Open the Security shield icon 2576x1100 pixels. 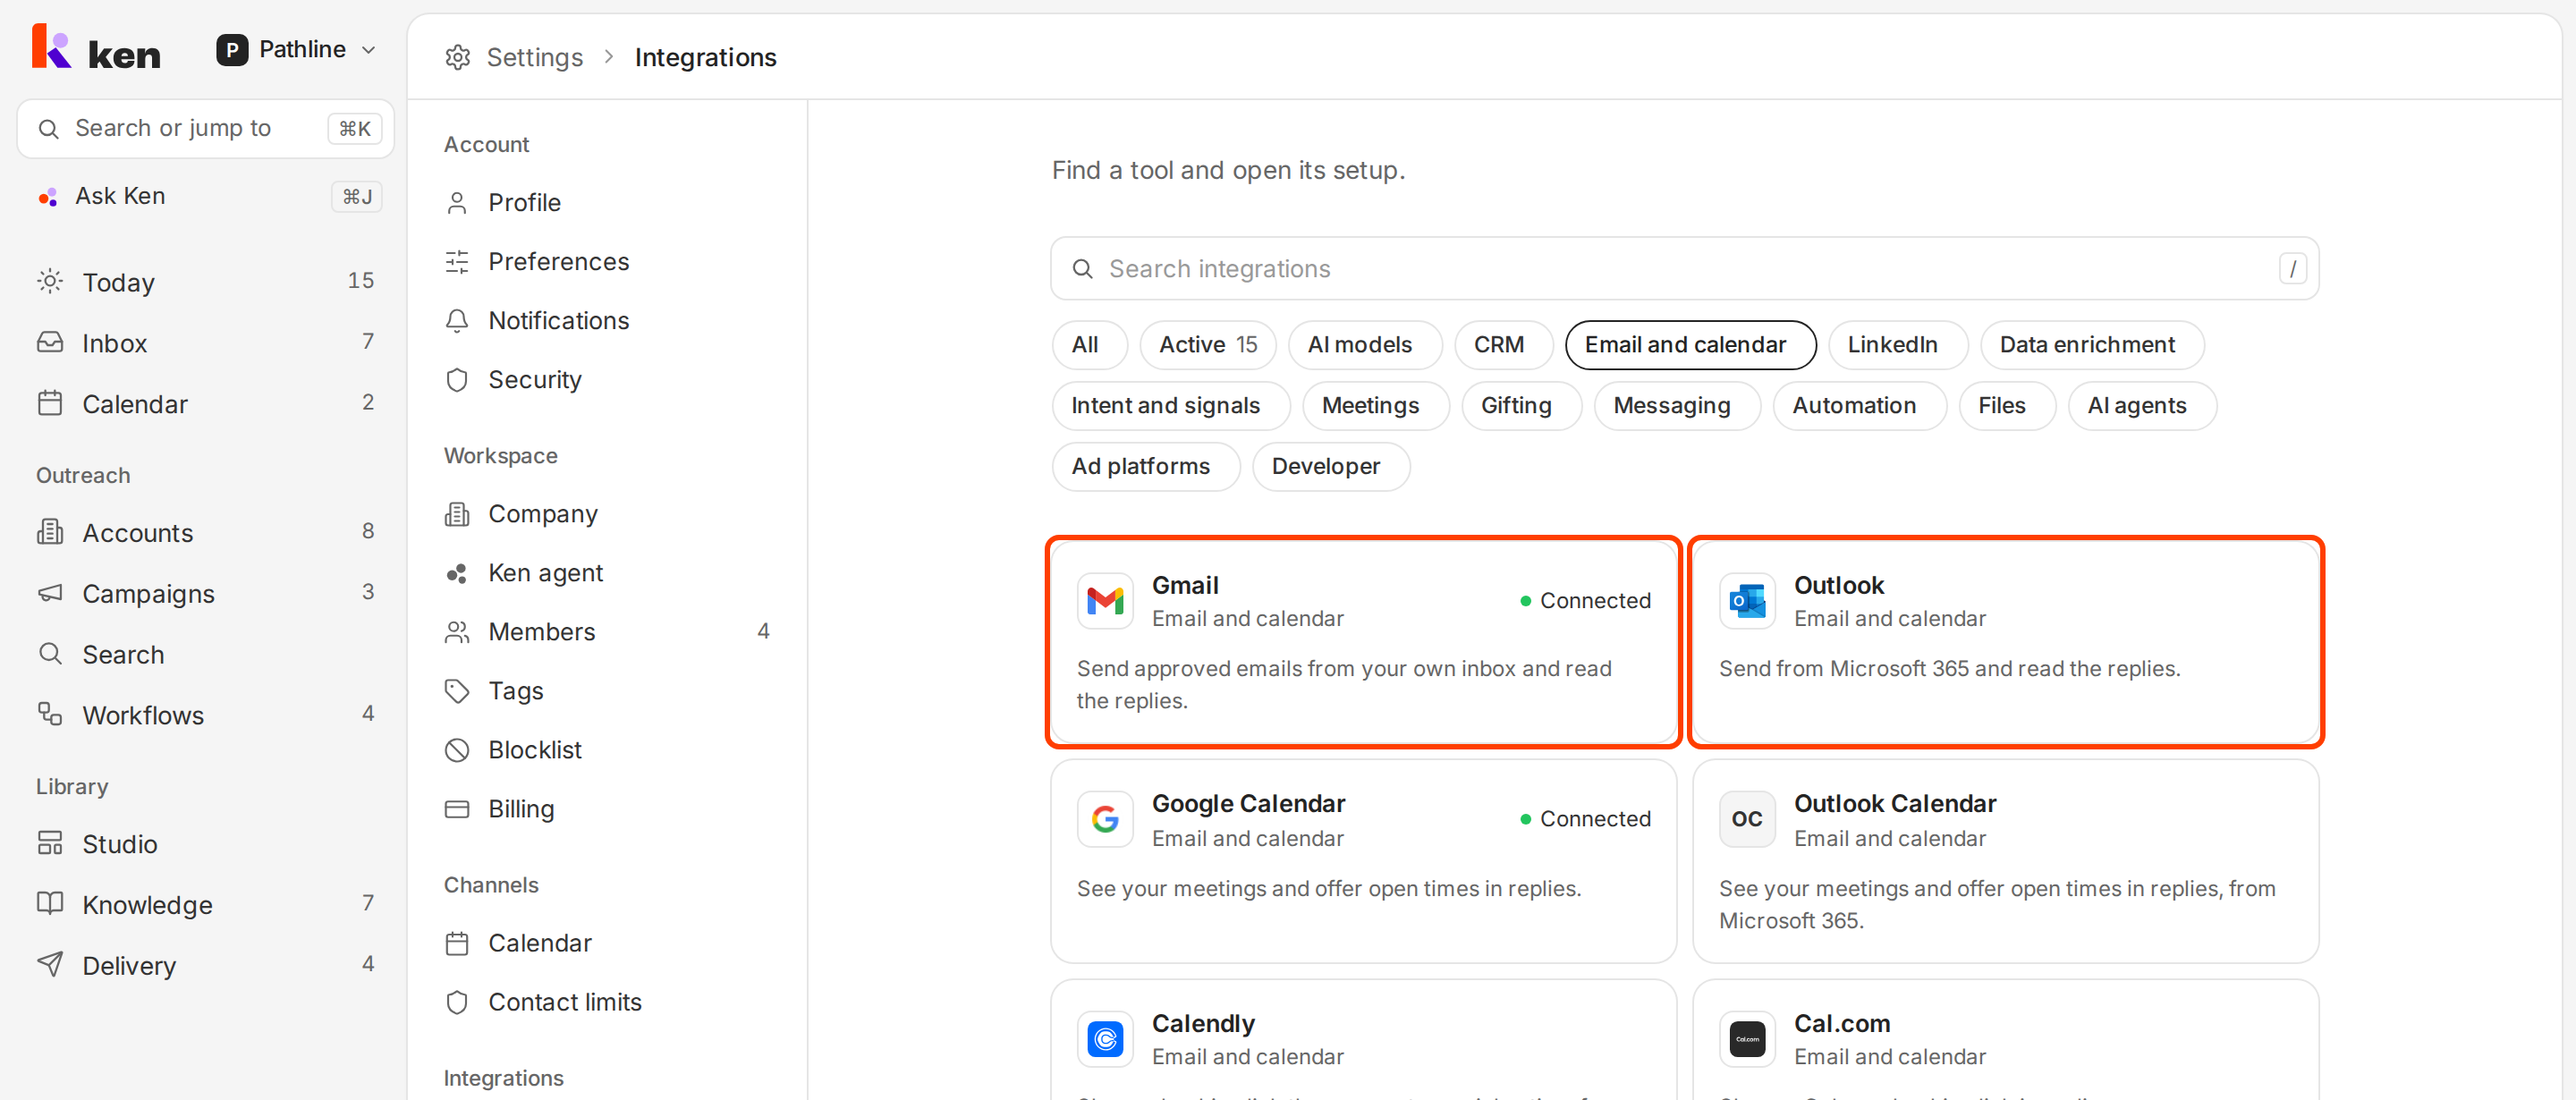tap(457, 380)
